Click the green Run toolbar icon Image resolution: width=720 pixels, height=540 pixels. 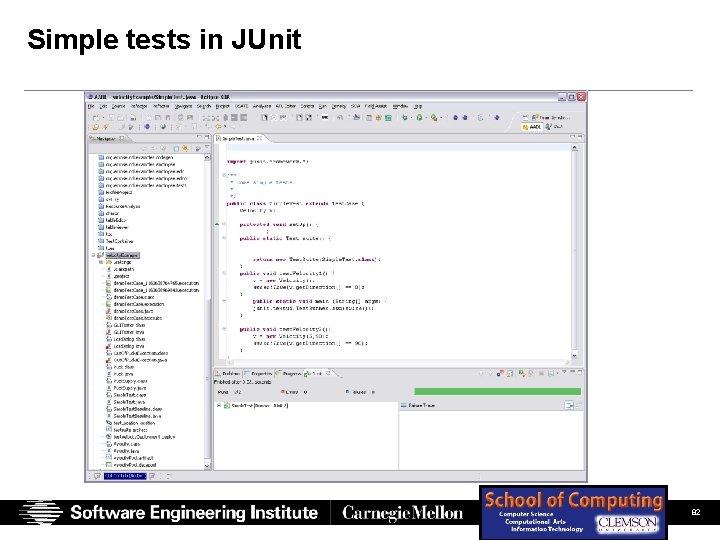pyautogui.click(x=419, y=118)
